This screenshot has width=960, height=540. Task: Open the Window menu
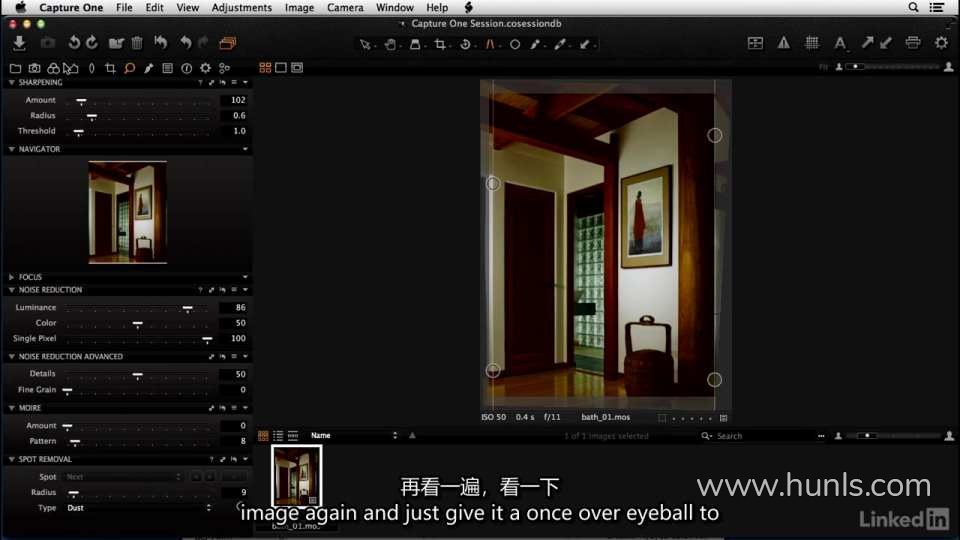coord(395,7)
